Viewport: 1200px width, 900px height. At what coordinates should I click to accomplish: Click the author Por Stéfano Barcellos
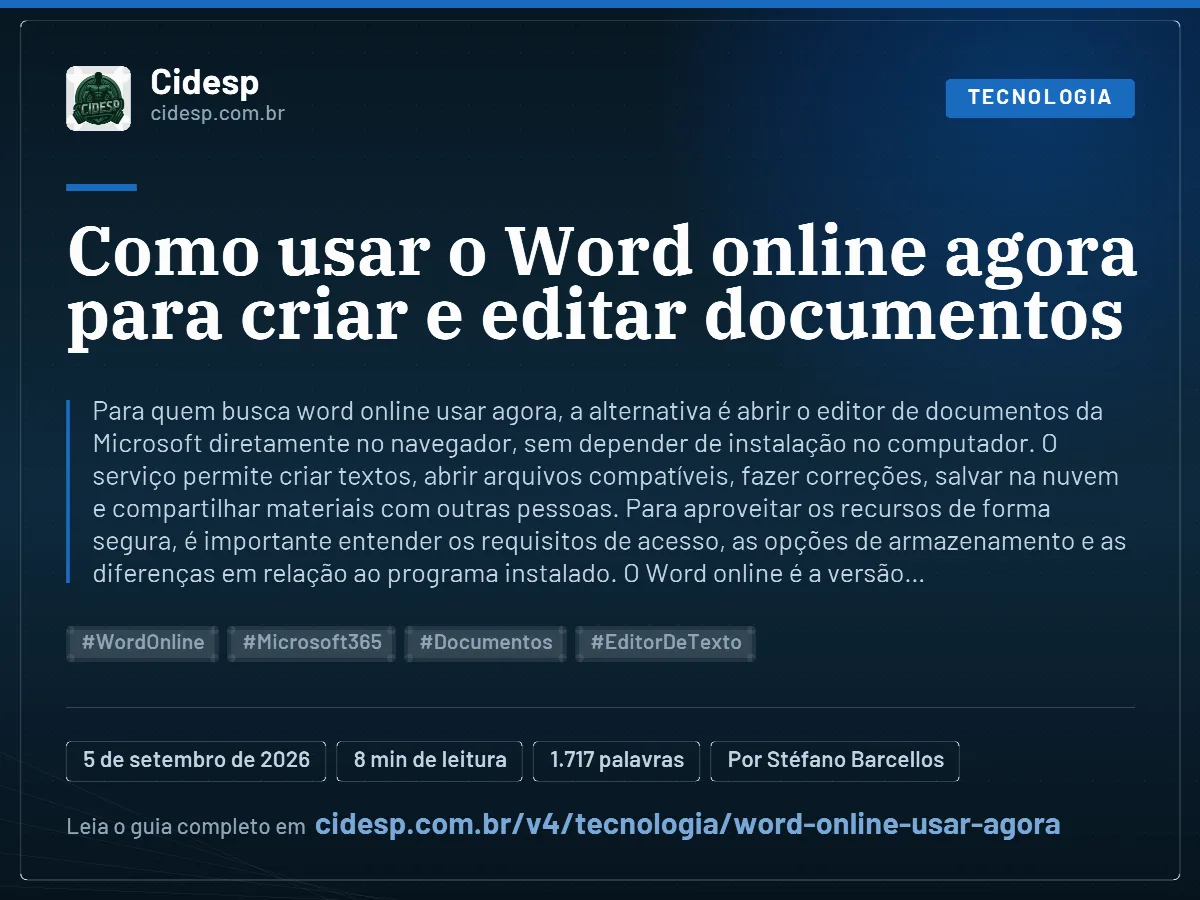[x=835, y=760]
